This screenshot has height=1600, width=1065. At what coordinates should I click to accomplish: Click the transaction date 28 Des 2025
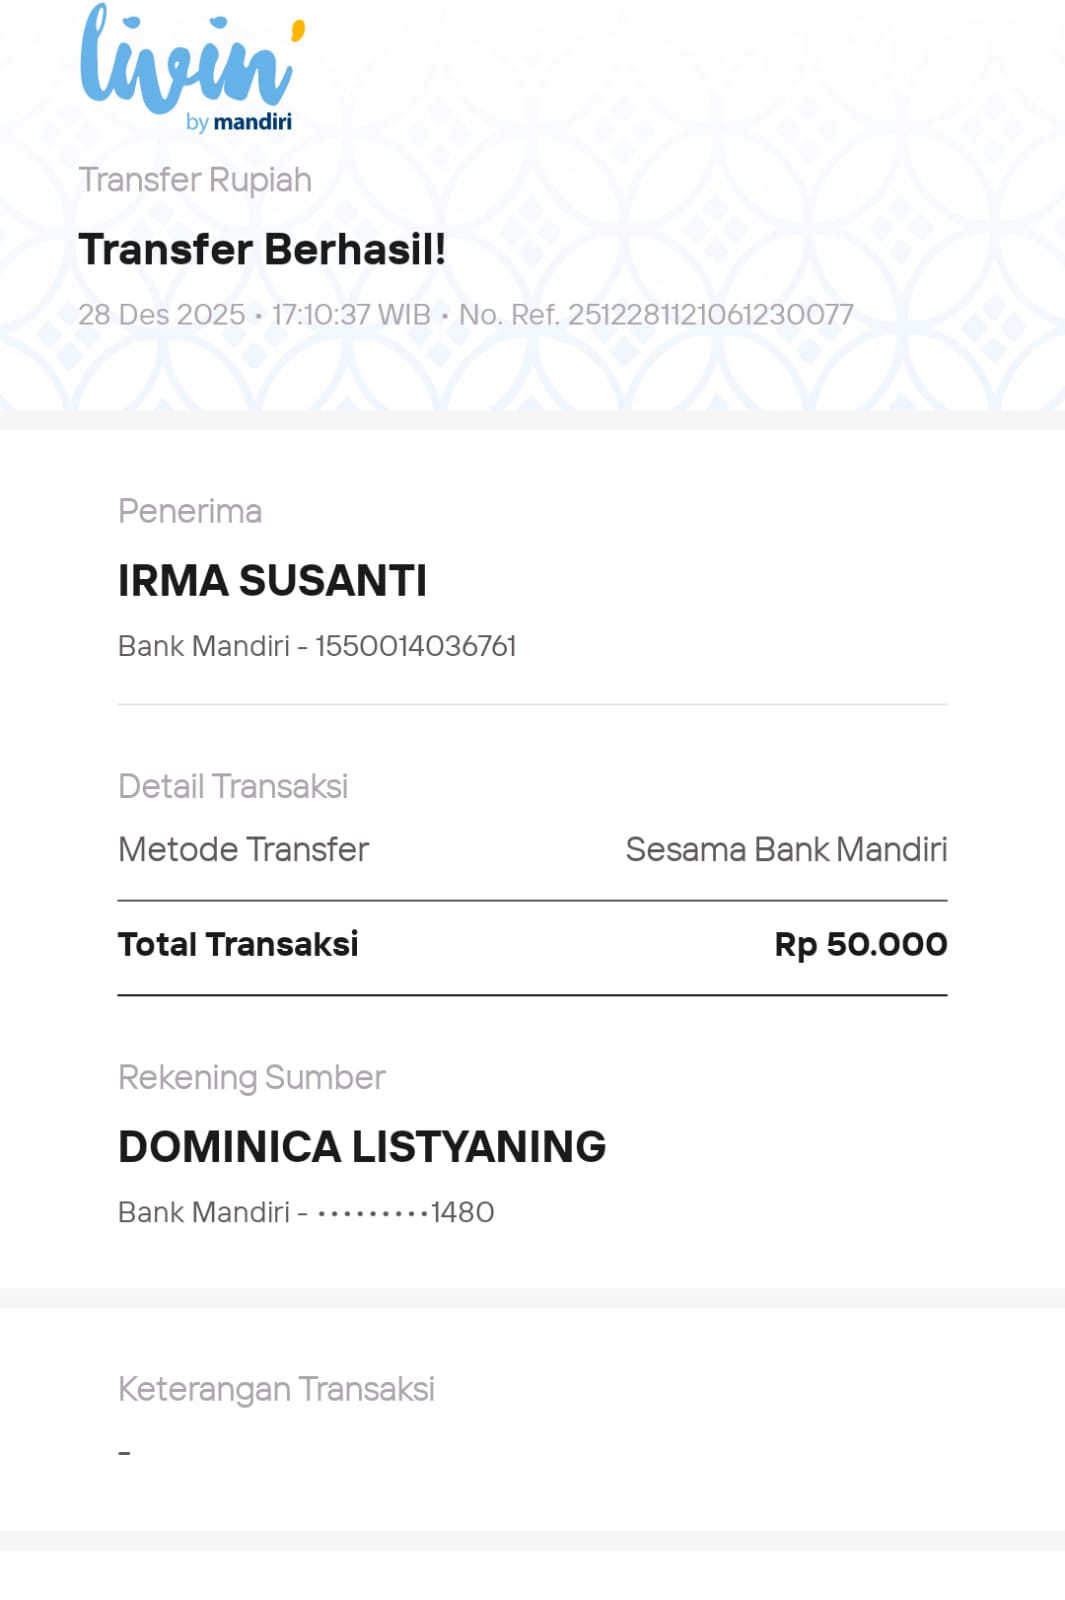click(161, 315)
